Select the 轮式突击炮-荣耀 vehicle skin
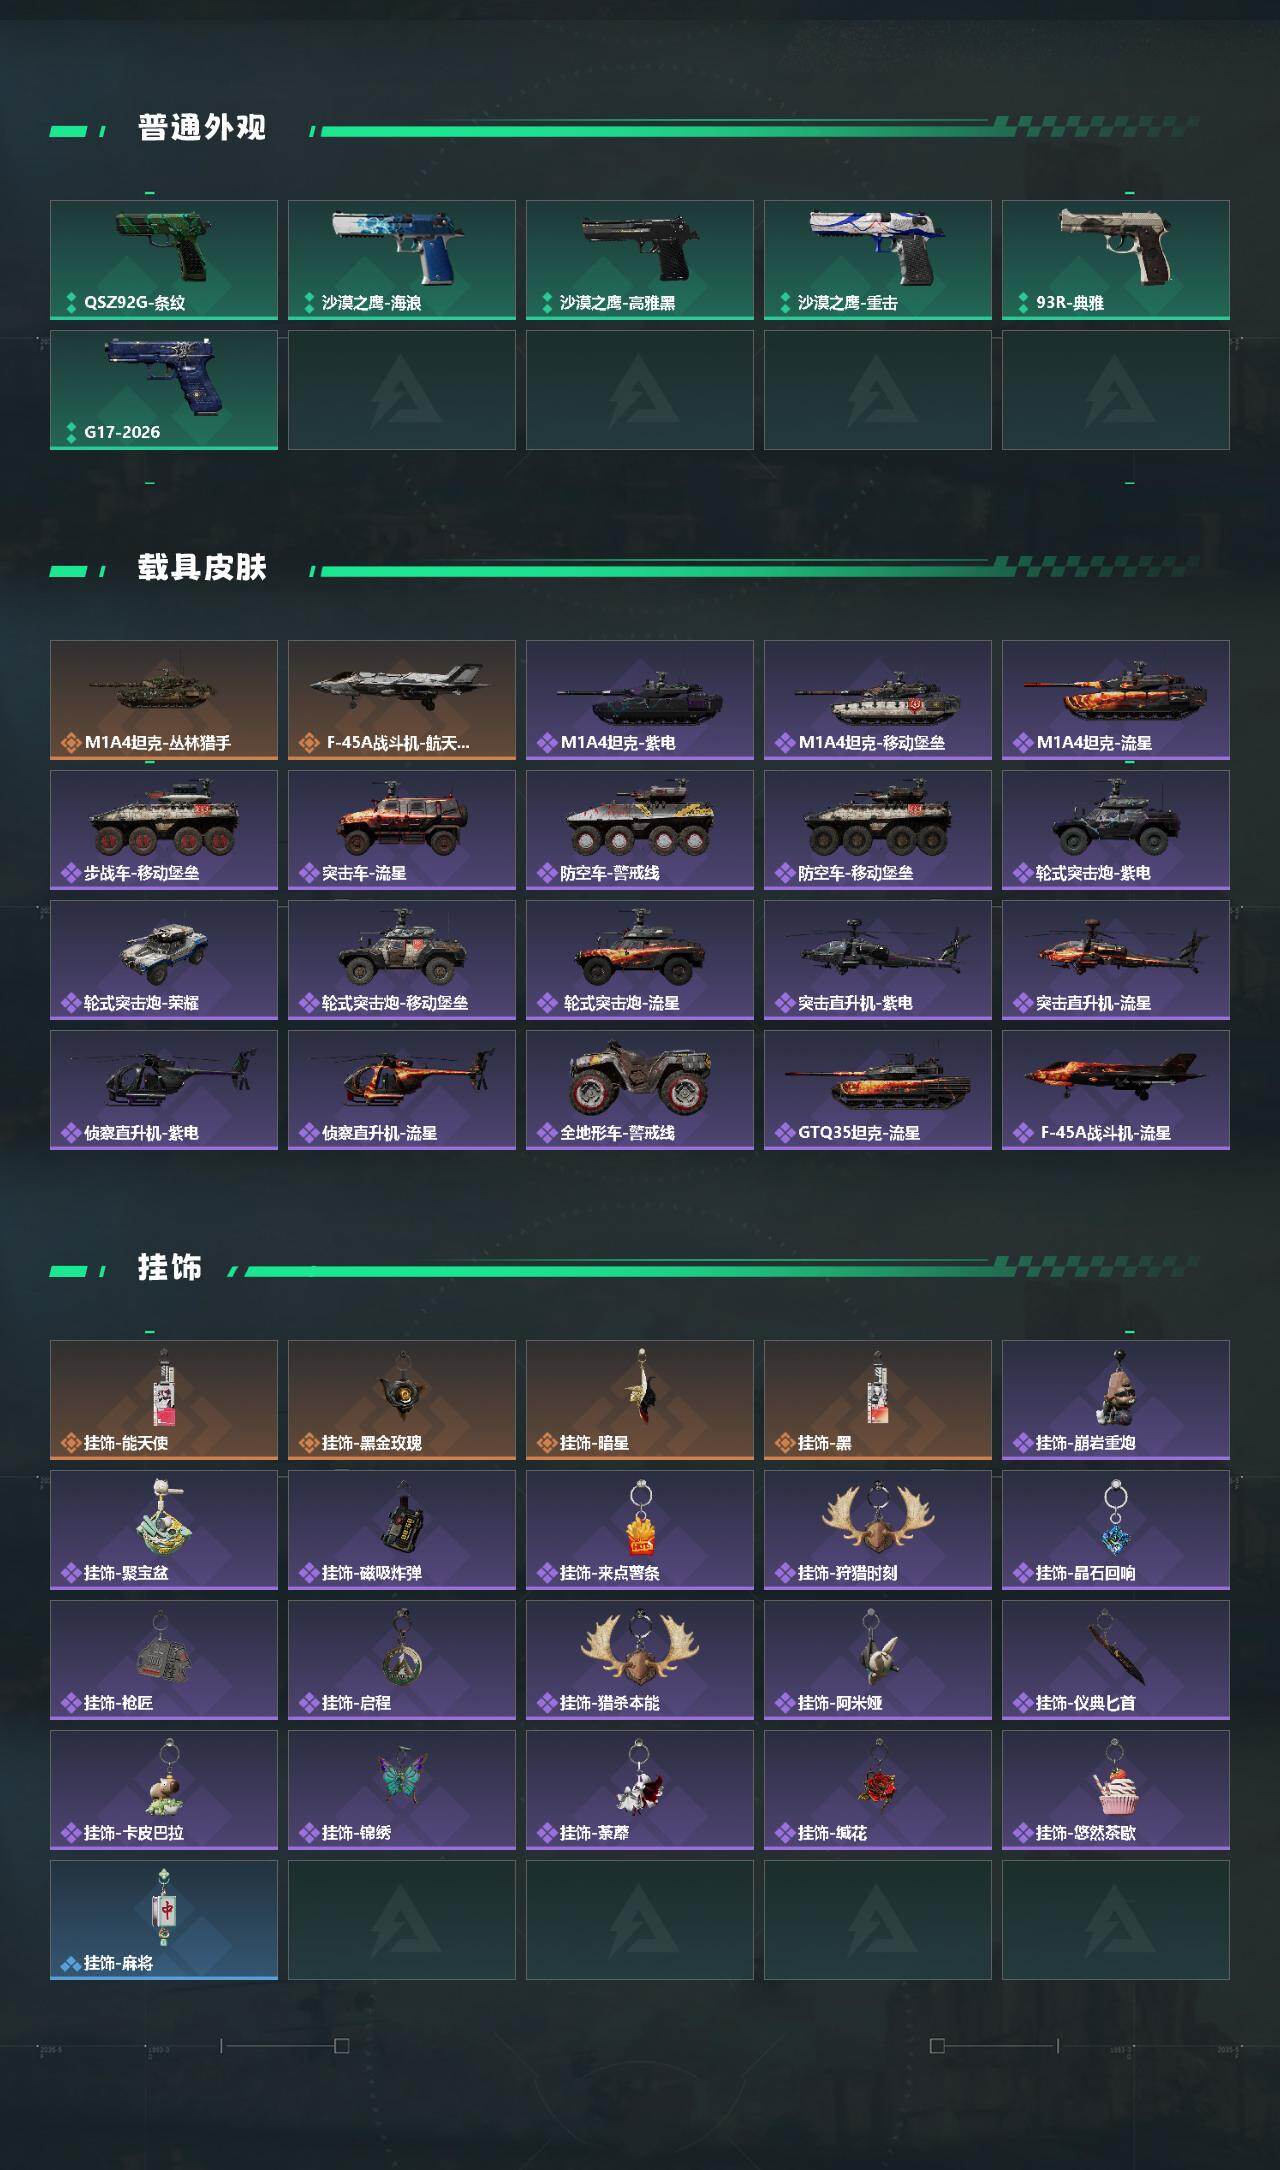The width and height of the screenshot is (1280, 2170). click(x=164, y=960)
